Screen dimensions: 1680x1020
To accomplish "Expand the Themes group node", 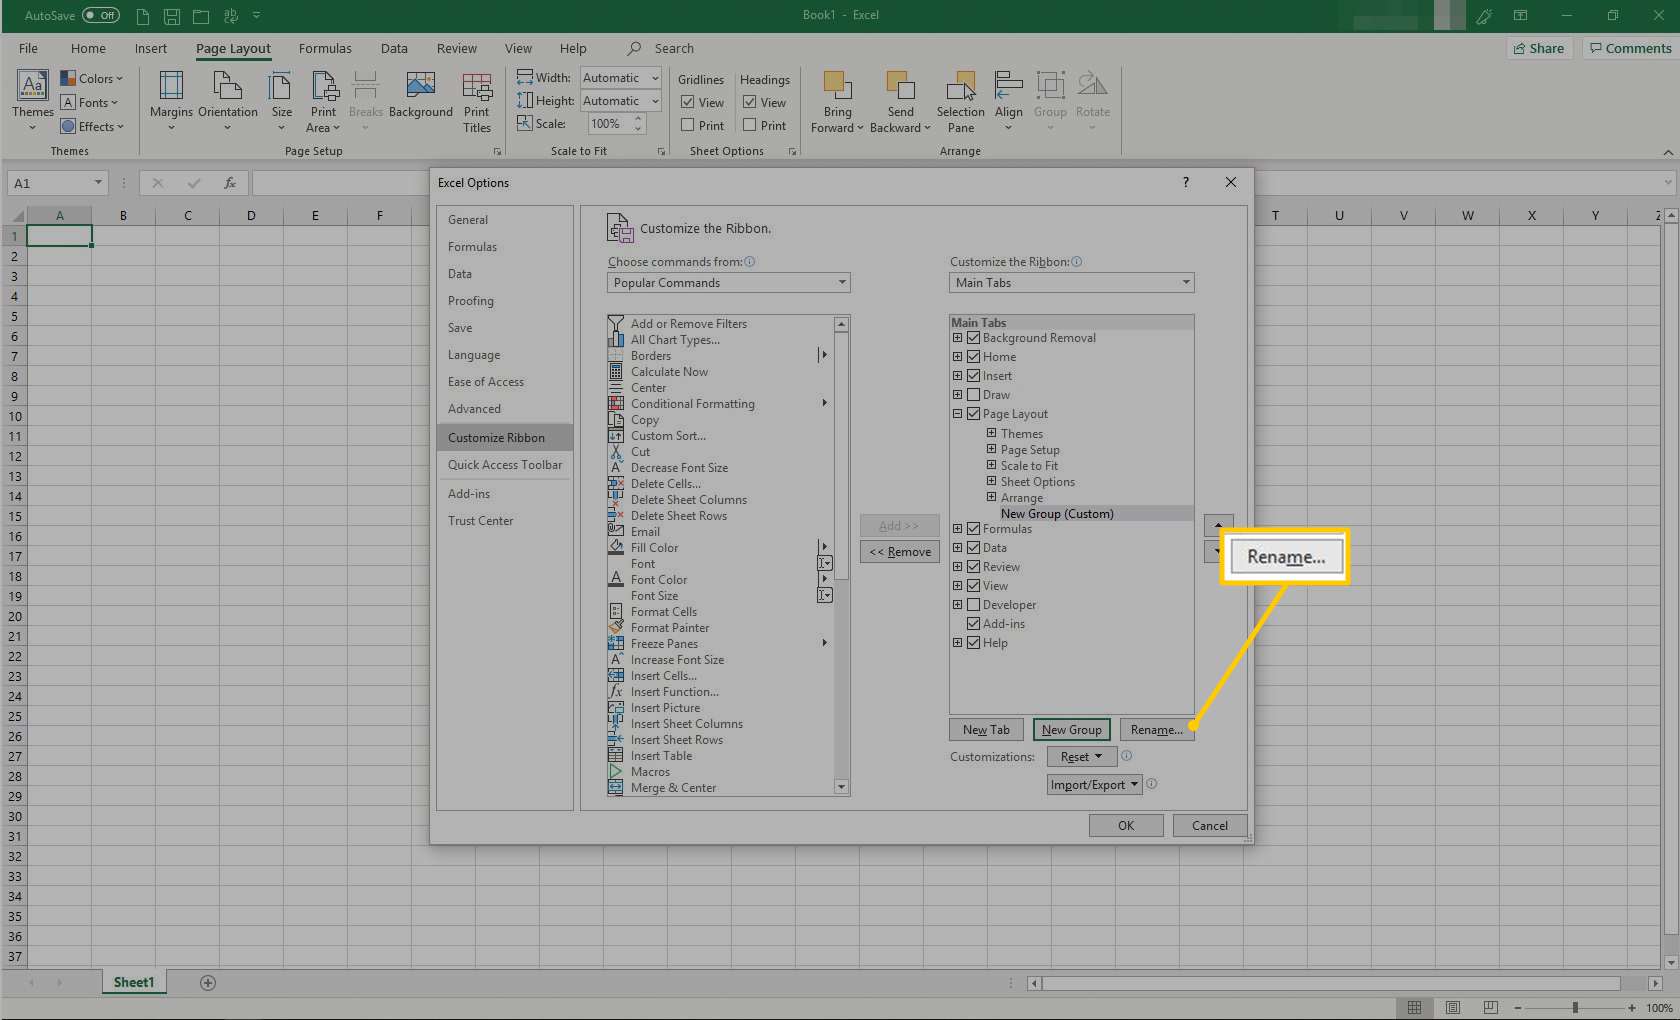I will pyautogui.click(x=991, y=433).
